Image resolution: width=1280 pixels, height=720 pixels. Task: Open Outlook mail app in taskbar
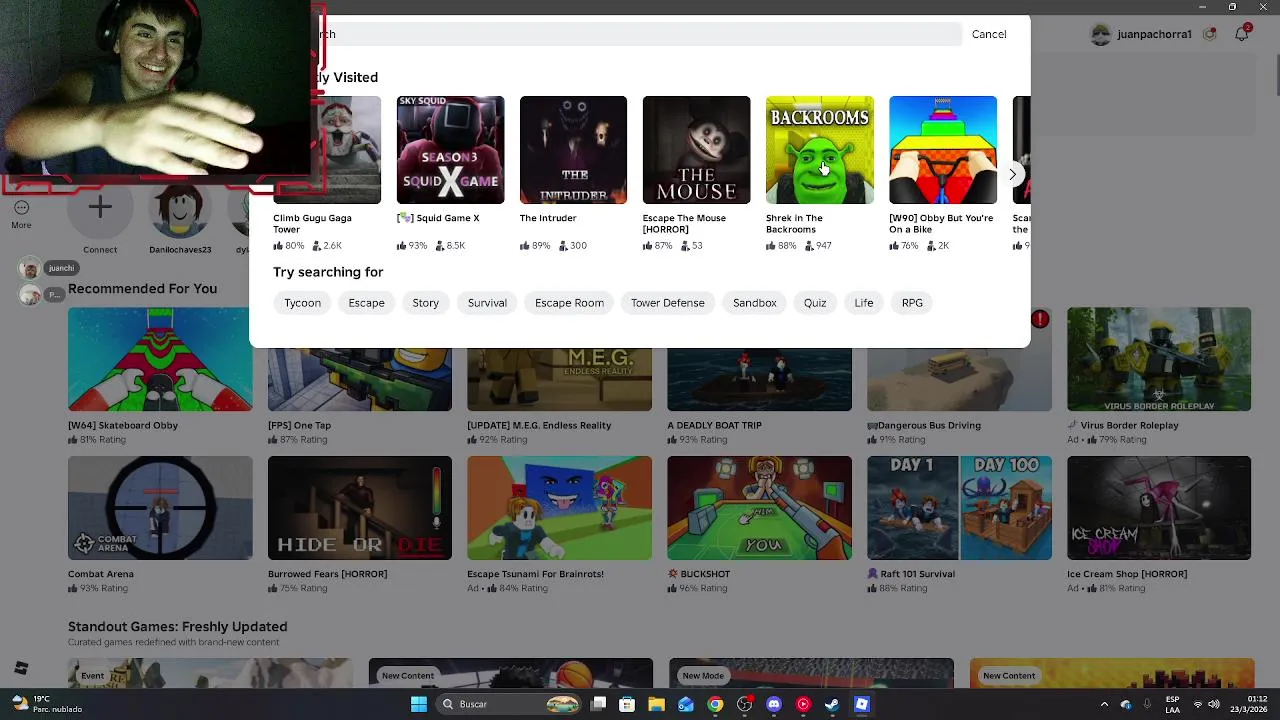click(x=686, y=704)
